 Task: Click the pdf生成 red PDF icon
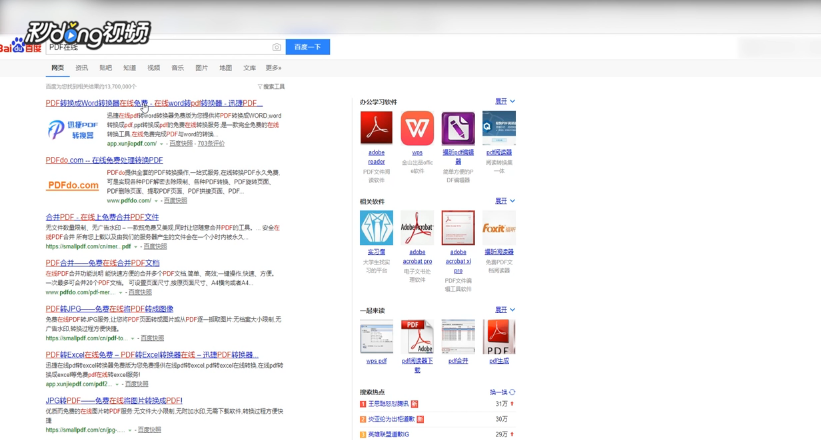(x=499, y=337)
